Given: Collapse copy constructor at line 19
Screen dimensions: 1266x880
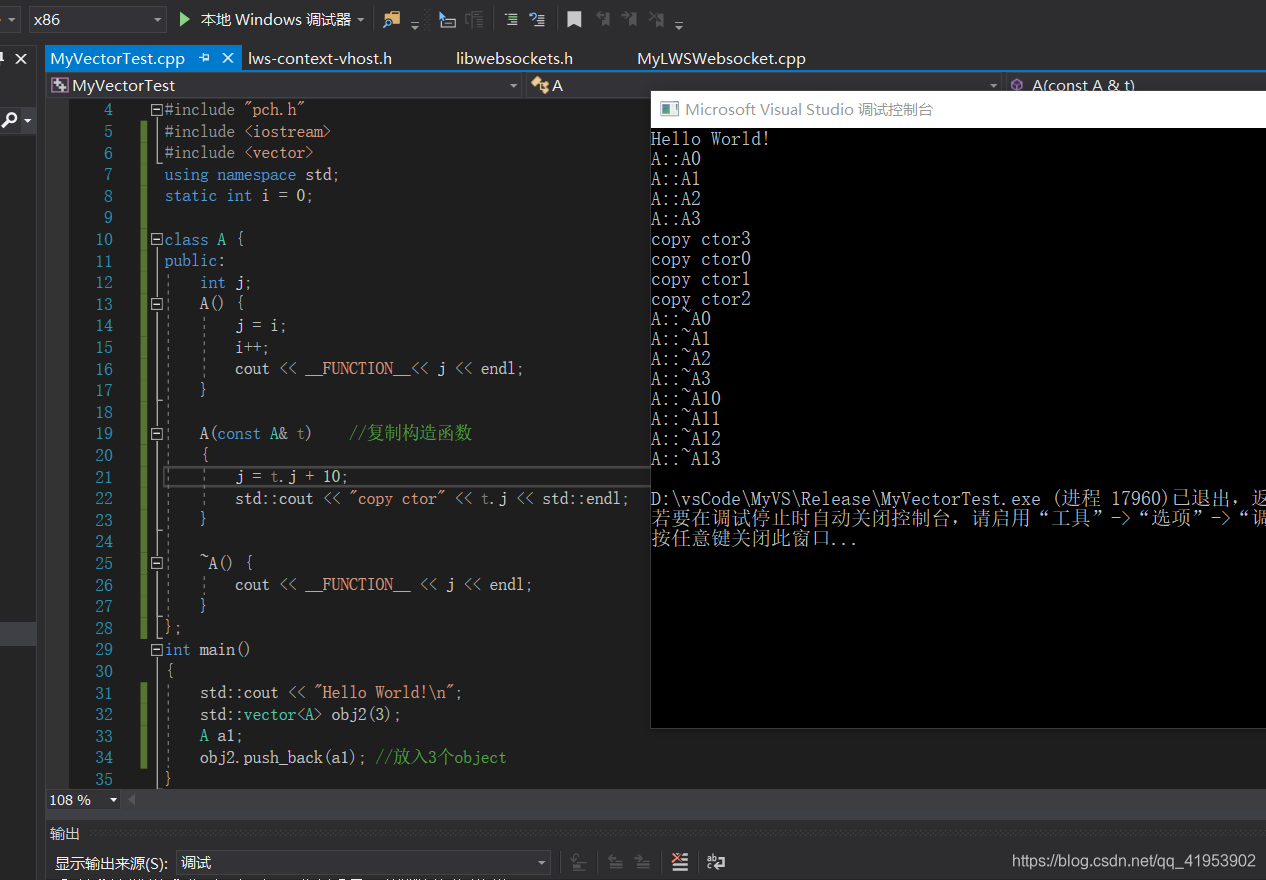Looking at the screenshot, I should [156, 434].
